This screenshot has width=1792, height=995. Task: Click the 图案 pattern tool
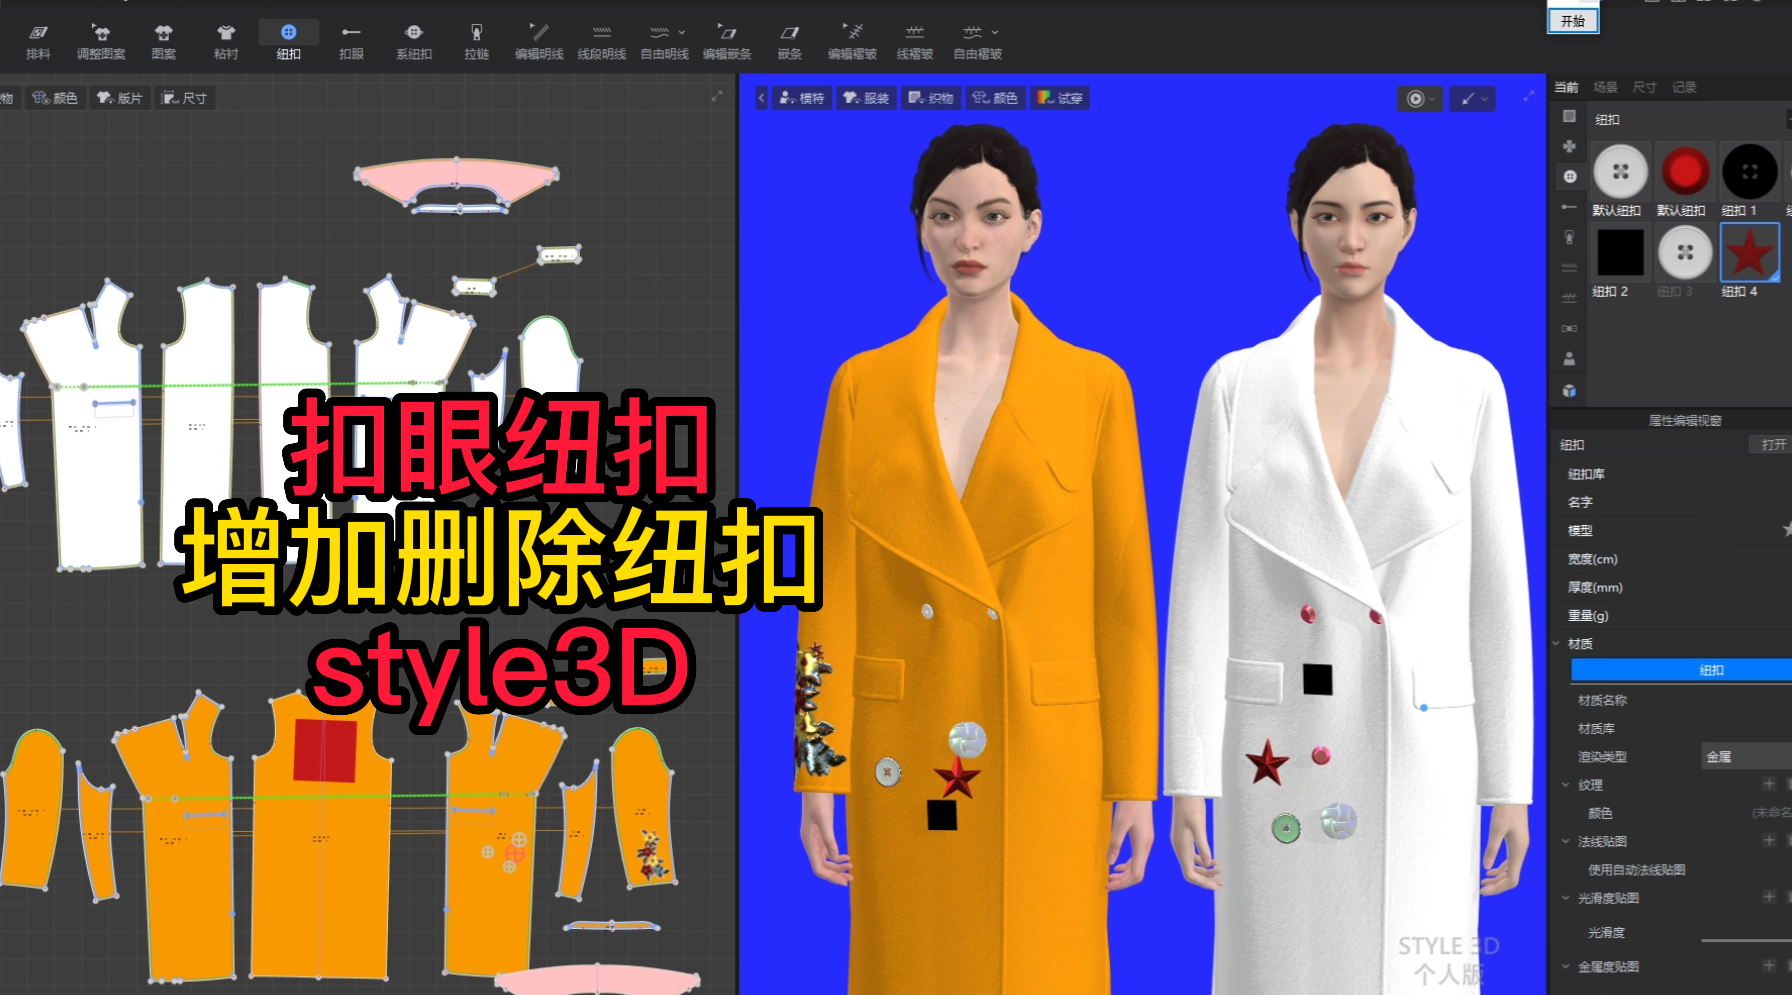[x=164, y=42]
